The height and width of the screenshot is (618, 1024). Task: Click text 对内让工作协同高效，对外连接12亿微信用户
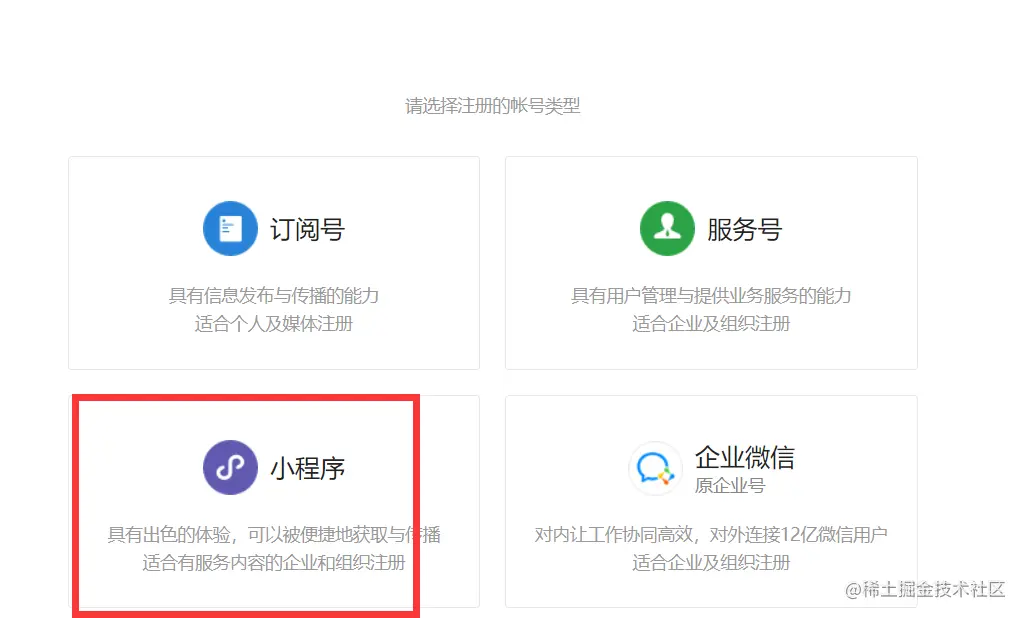[711, 535]
